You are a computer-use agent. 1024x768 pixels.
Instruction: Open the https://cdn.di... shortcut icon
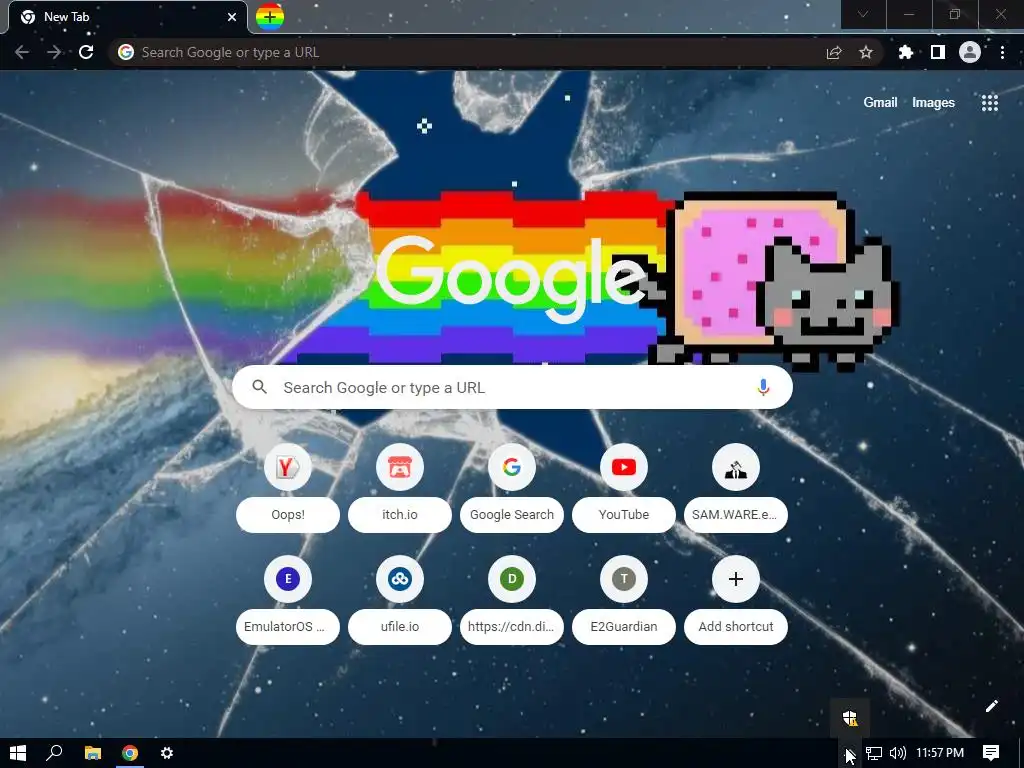click(512, 579)
